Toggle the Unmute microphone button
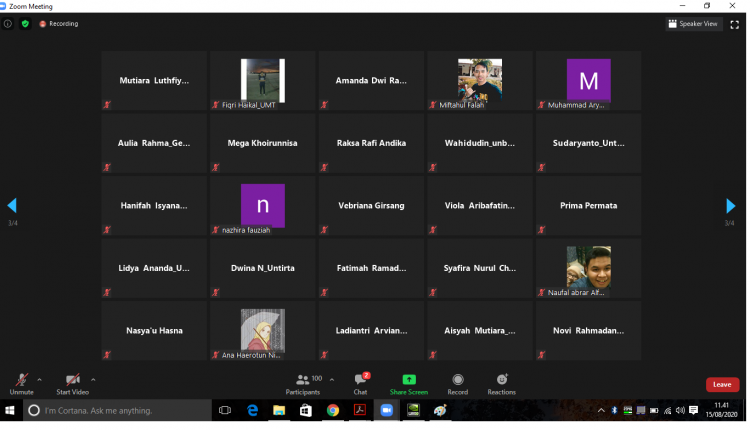750x430 pixels. click(21, 381)
